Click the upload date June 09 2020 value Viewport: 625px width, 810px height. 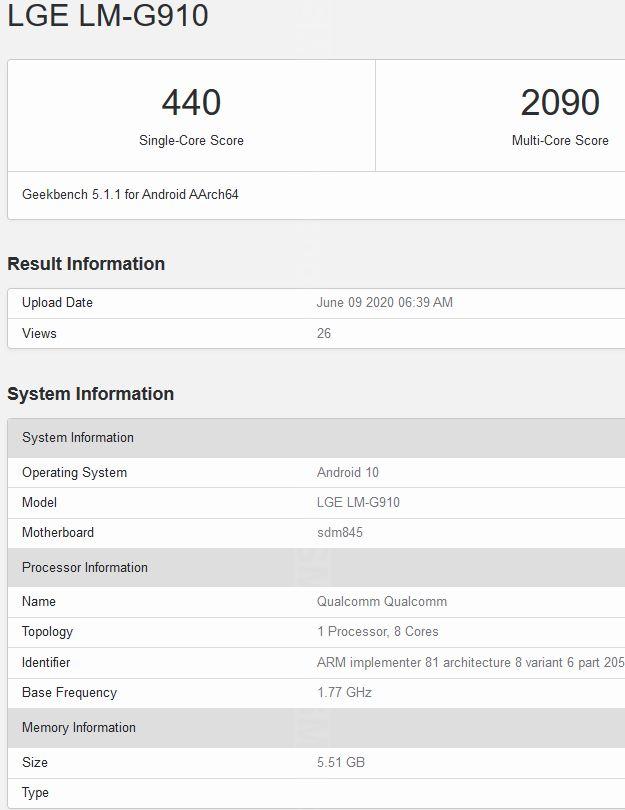pos(385,303)
